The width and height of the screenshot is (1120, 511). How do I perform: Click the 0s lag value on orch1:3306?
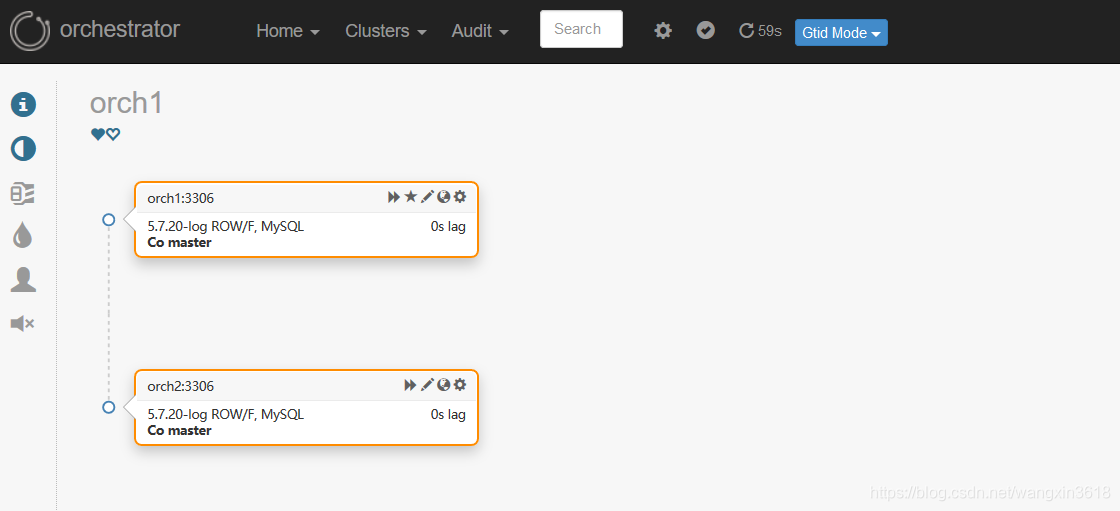(x=448, y=227)
